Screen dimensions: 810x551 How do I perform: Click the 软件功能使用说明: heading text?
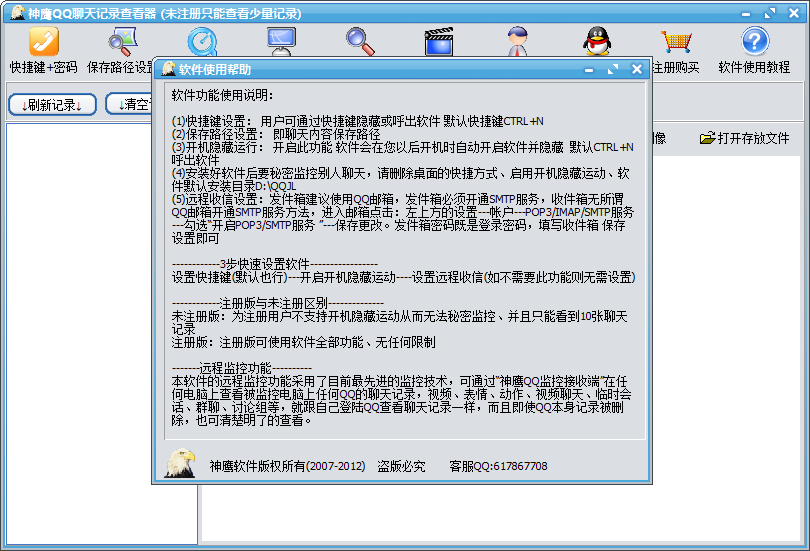coord(223,95)
